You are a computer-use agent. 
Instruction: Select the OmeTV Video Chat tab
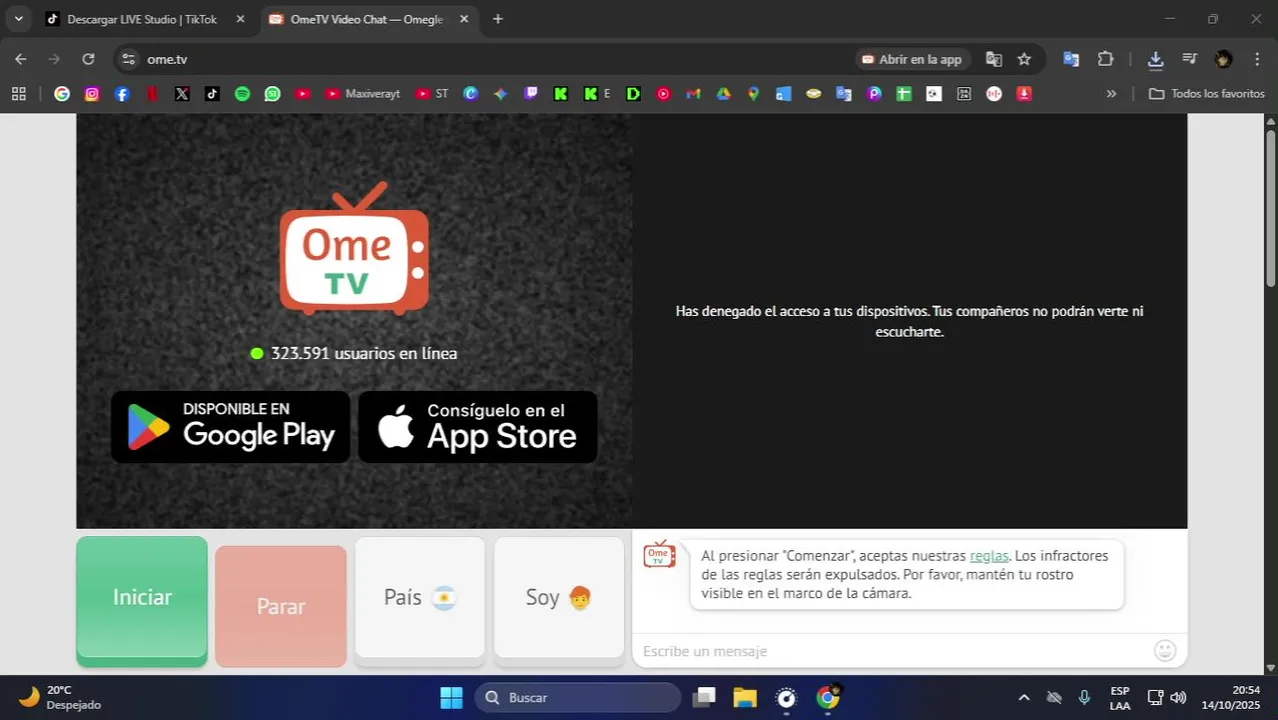coord(366,19)
